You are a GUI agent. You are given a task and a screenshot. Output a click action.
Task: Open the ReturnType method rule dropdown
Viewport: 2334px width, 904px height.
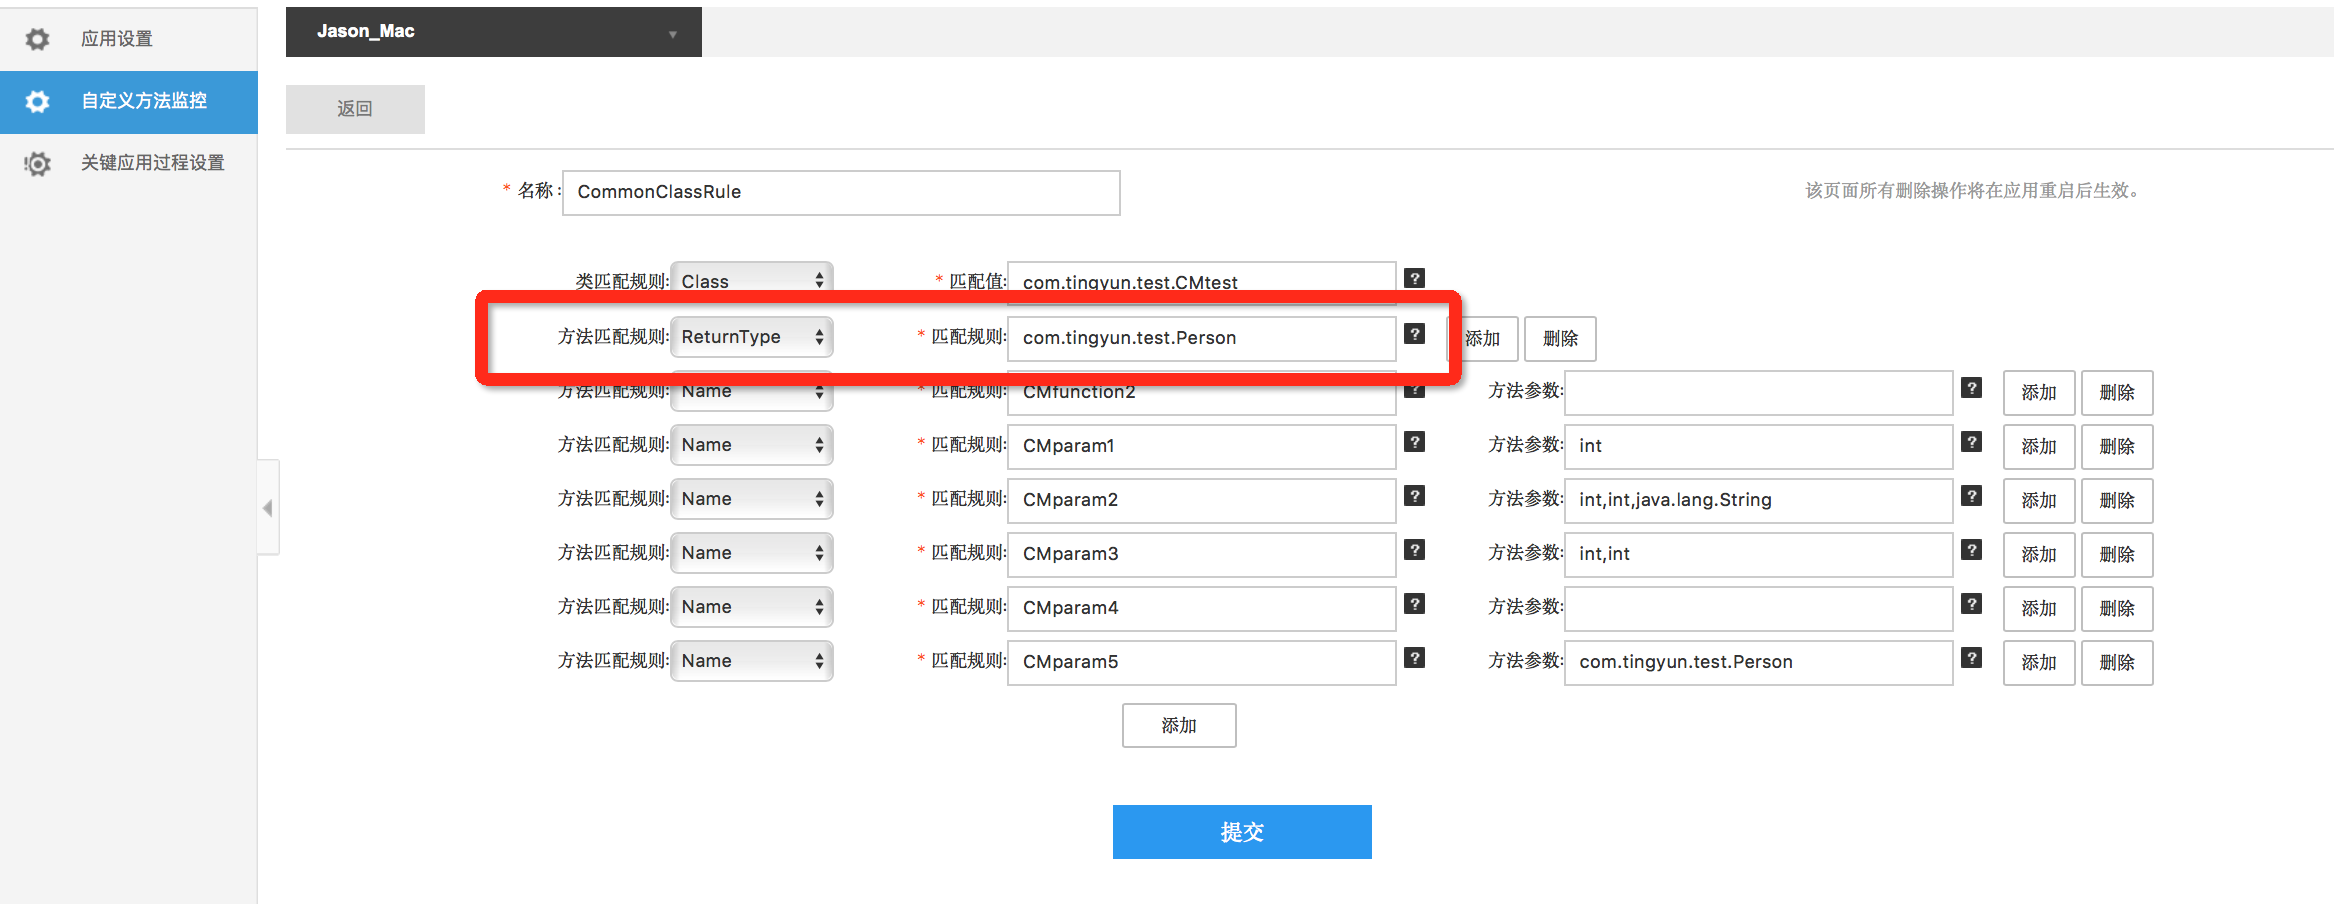coord(751,337)
